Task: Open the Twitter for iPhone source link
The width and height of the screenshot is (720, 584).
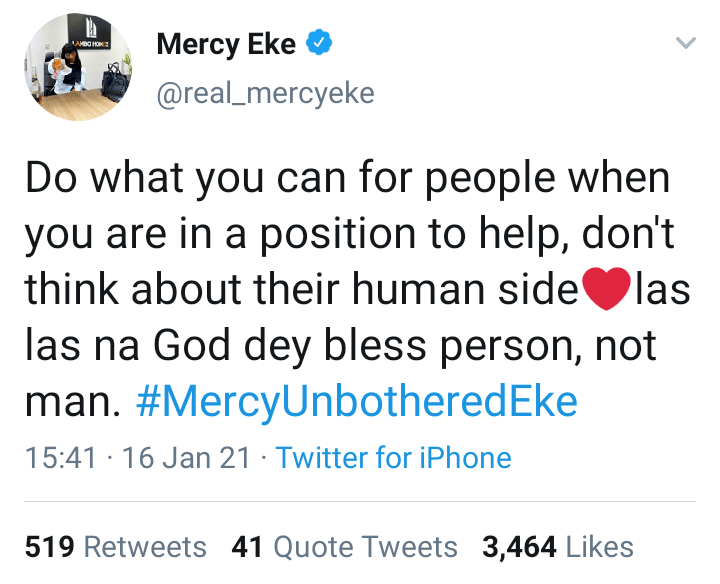Action: tap(393, 458)
